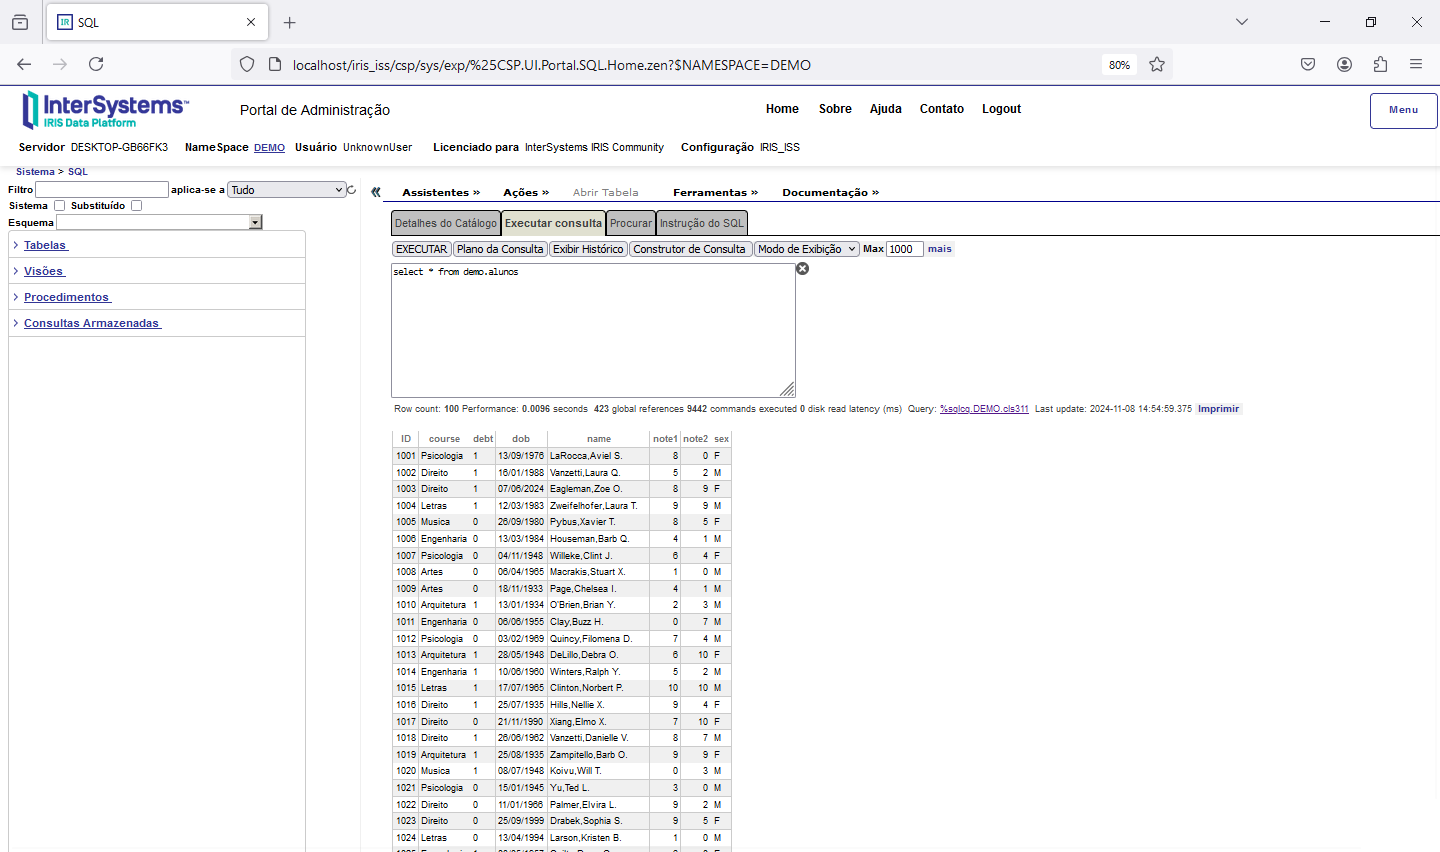Click the Max rows input field

(904, 249)
